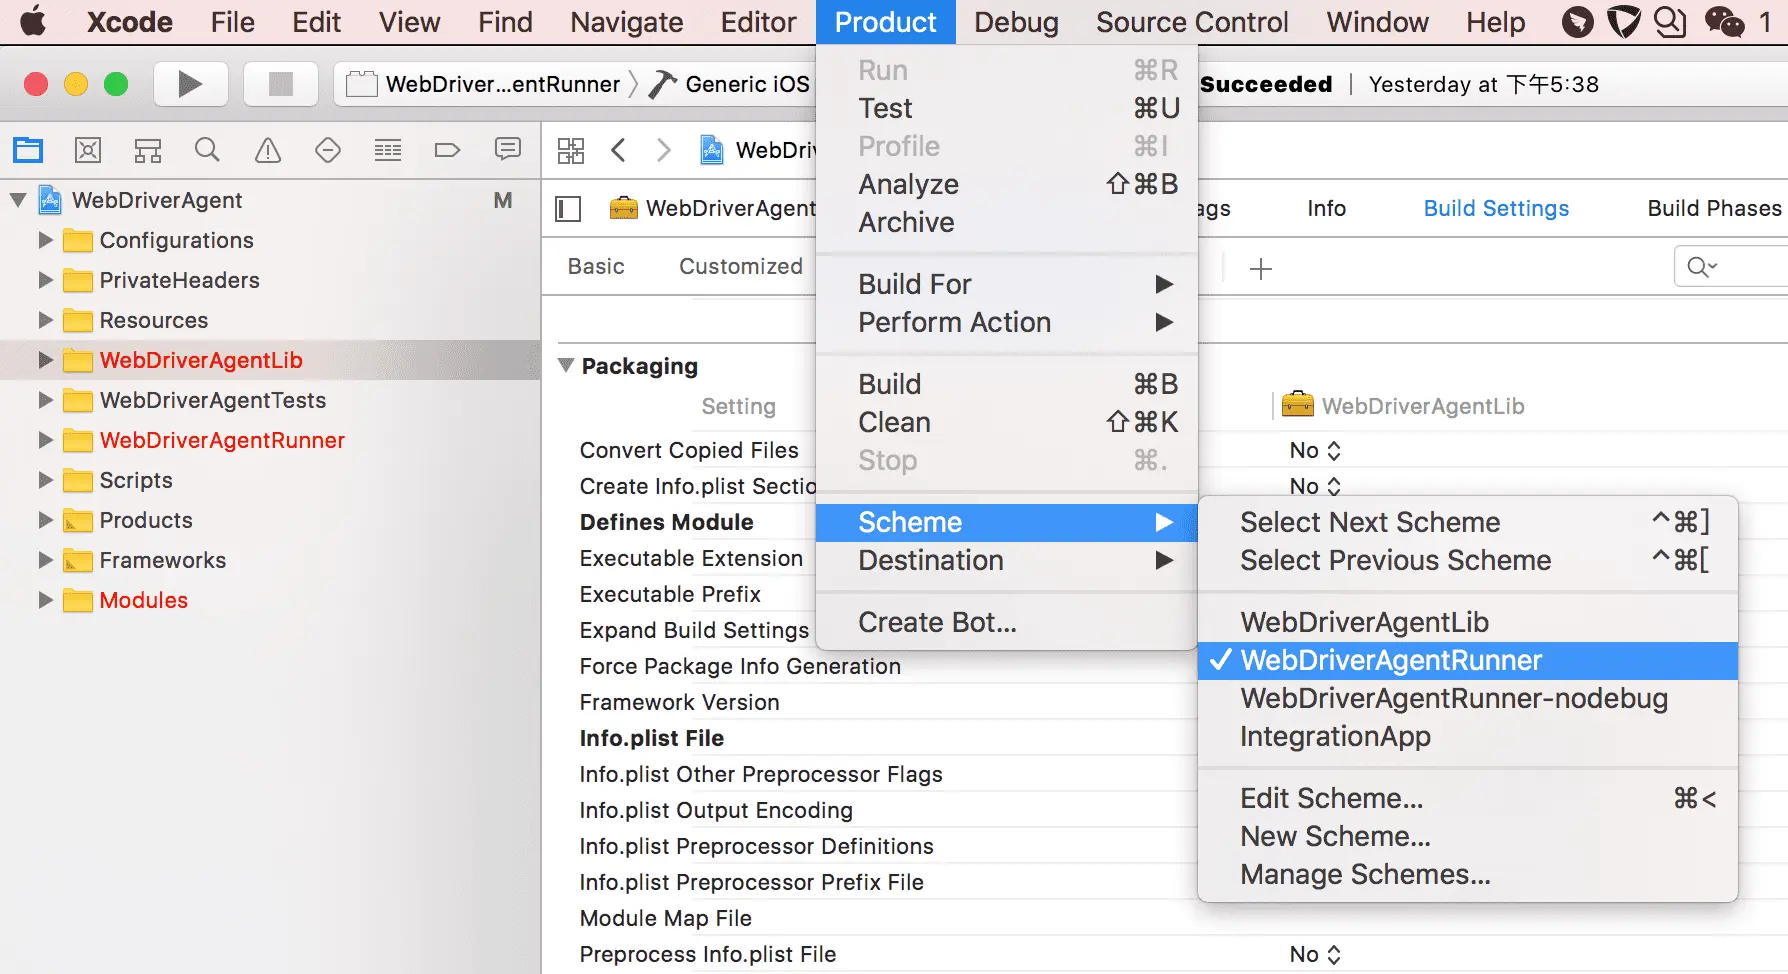
Task: Open the Test navigator diamond icon
Action: coord(328,151)
